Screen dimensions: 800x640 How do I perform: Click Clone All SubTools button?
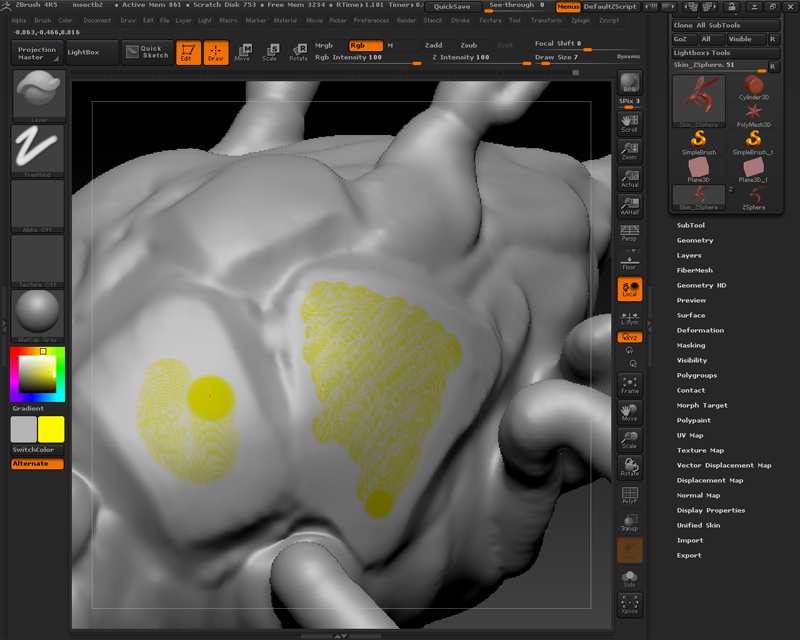(x=726, y=25)
